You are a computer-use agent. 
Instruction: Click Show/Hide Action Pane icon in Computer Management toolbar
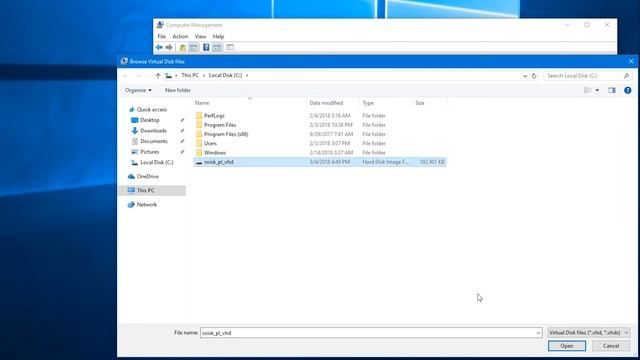[217, 47]
